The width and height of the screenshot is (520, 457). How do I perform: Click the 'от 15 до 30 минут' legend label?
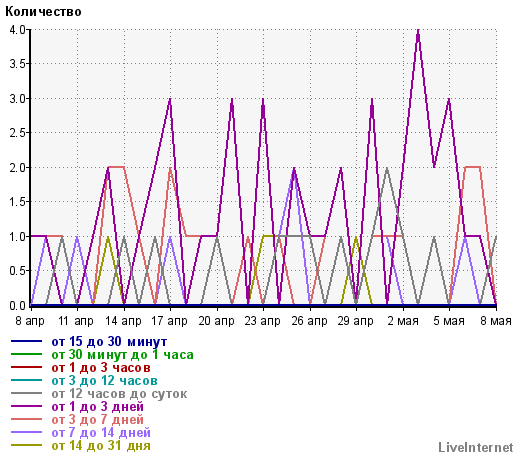click(109, 342)
